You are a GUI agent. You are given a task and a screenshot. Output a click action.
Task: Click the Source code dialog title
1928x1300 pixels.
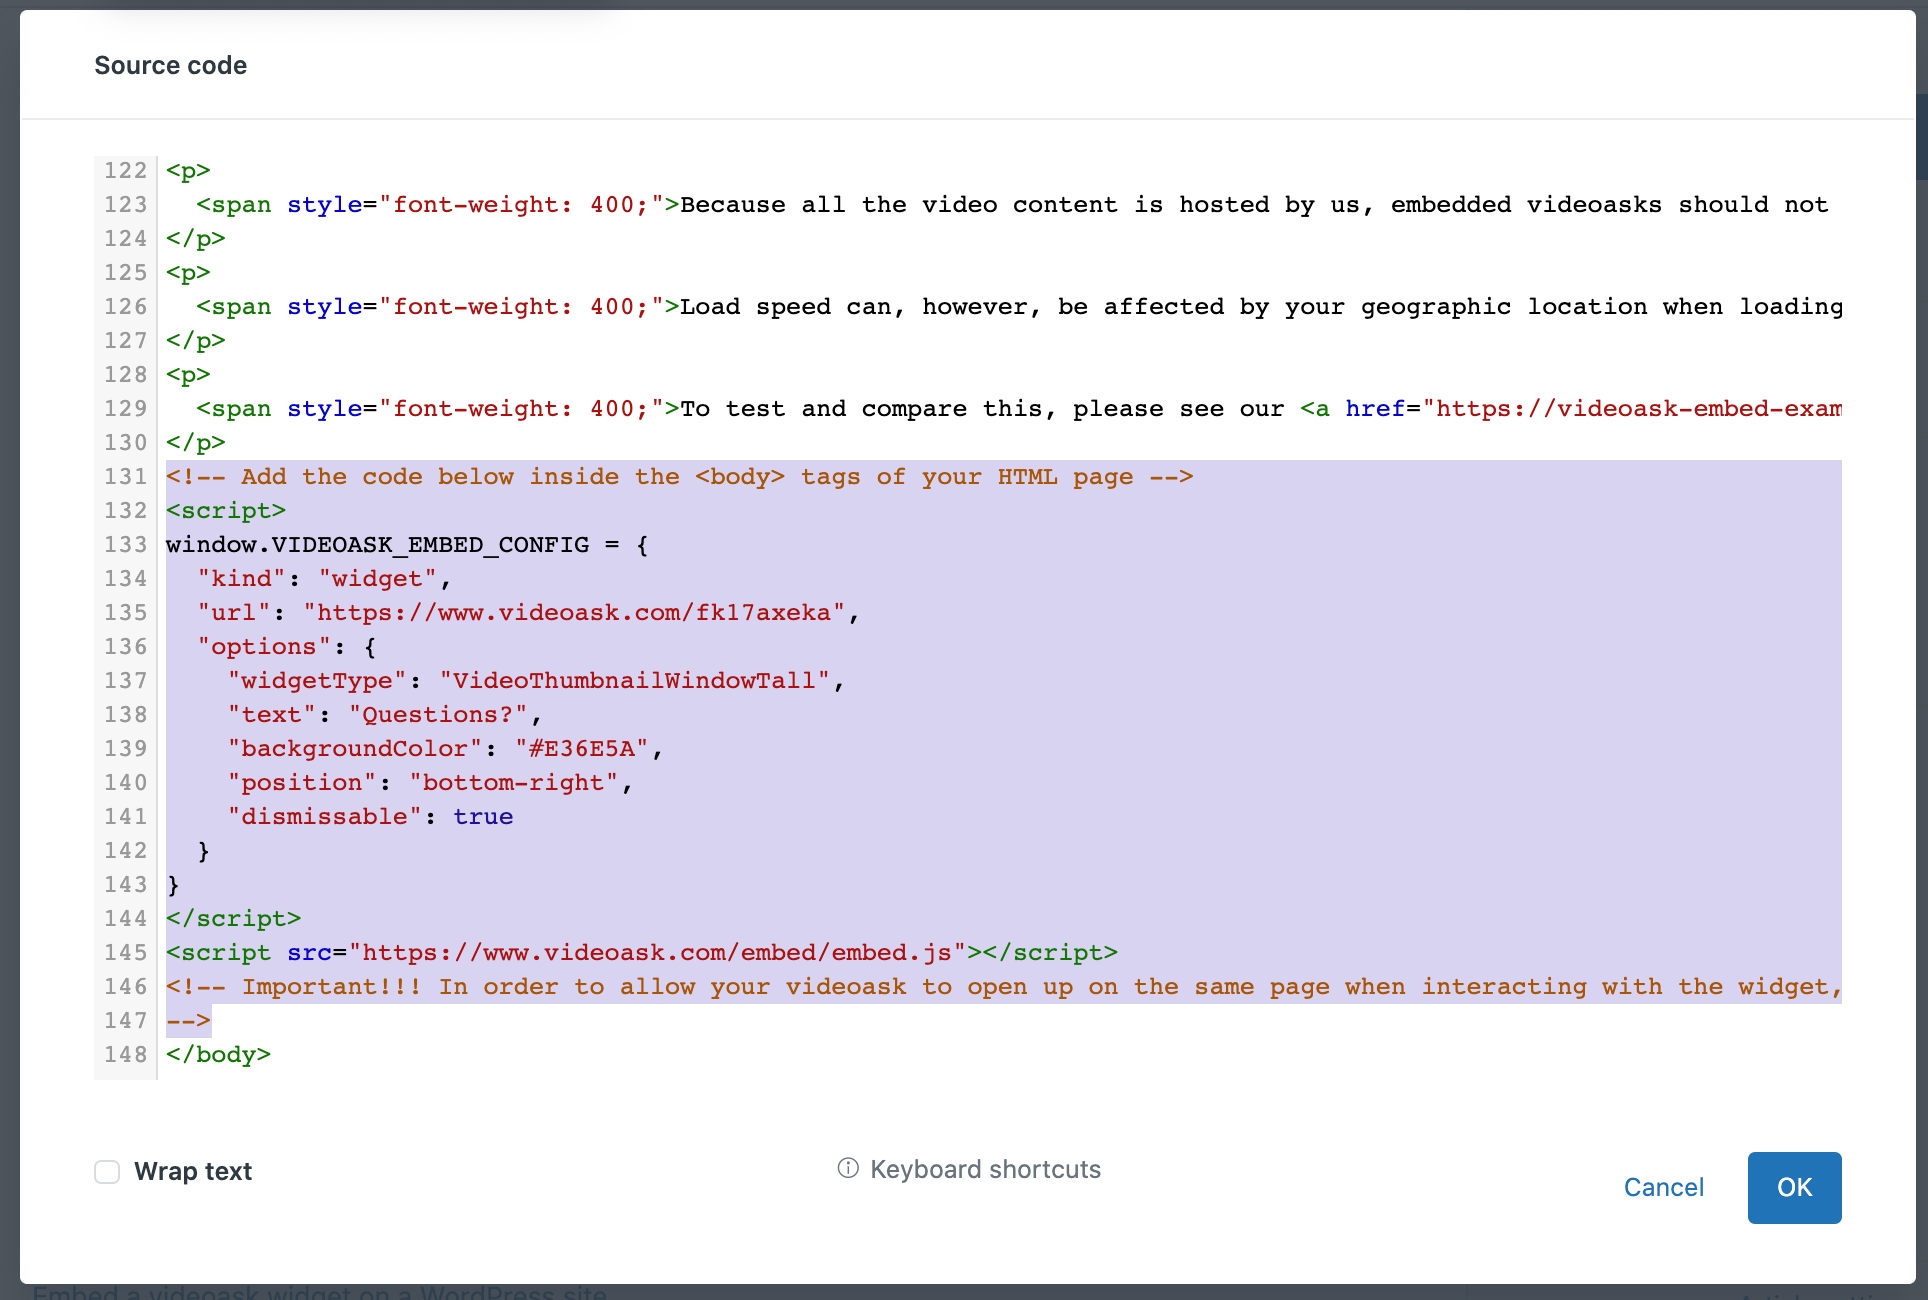click(x=171, y=65)
